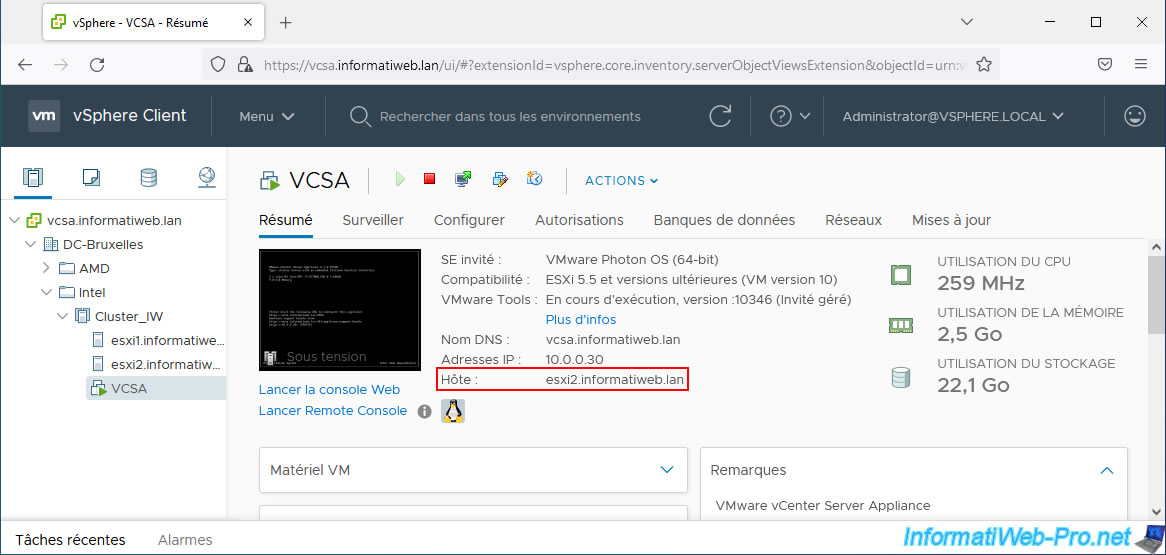Image resolution: width=1166 pixels, height=555 pixels.
Task: Select the Networking inventory tab icon
Action: coord(207,177)
